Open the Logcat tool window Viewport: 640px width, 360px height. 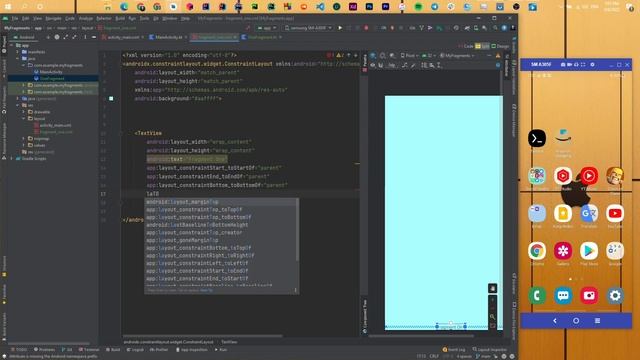coord(136,350)
